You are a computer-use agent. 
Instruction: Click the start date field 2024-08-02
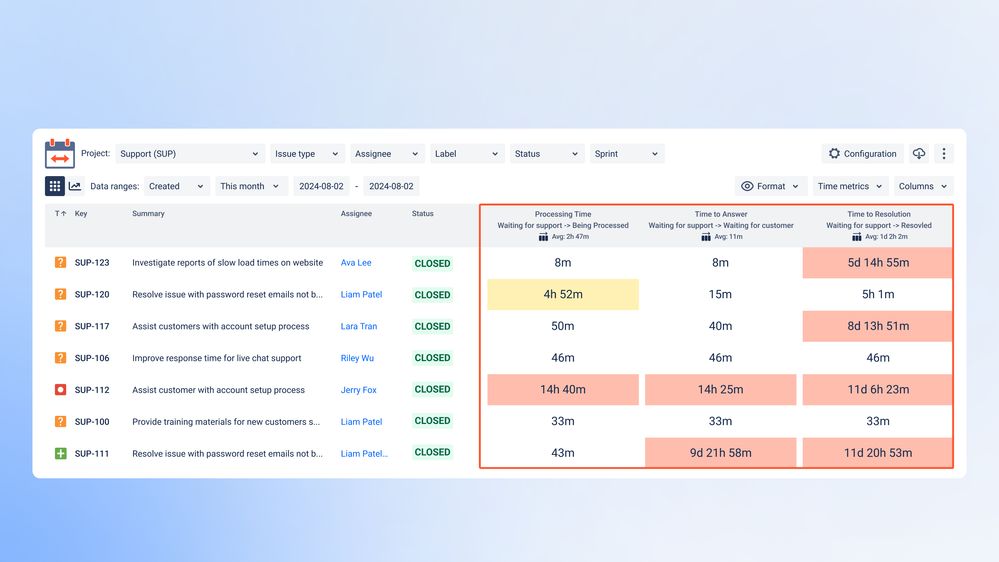click(321, 186)
